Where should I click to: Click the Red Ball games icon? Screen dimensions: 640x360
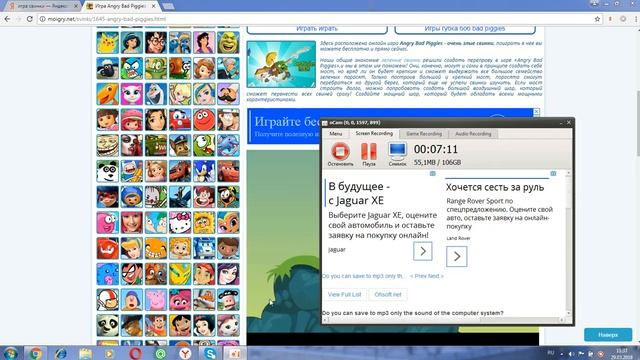click(x=204, y=120)
